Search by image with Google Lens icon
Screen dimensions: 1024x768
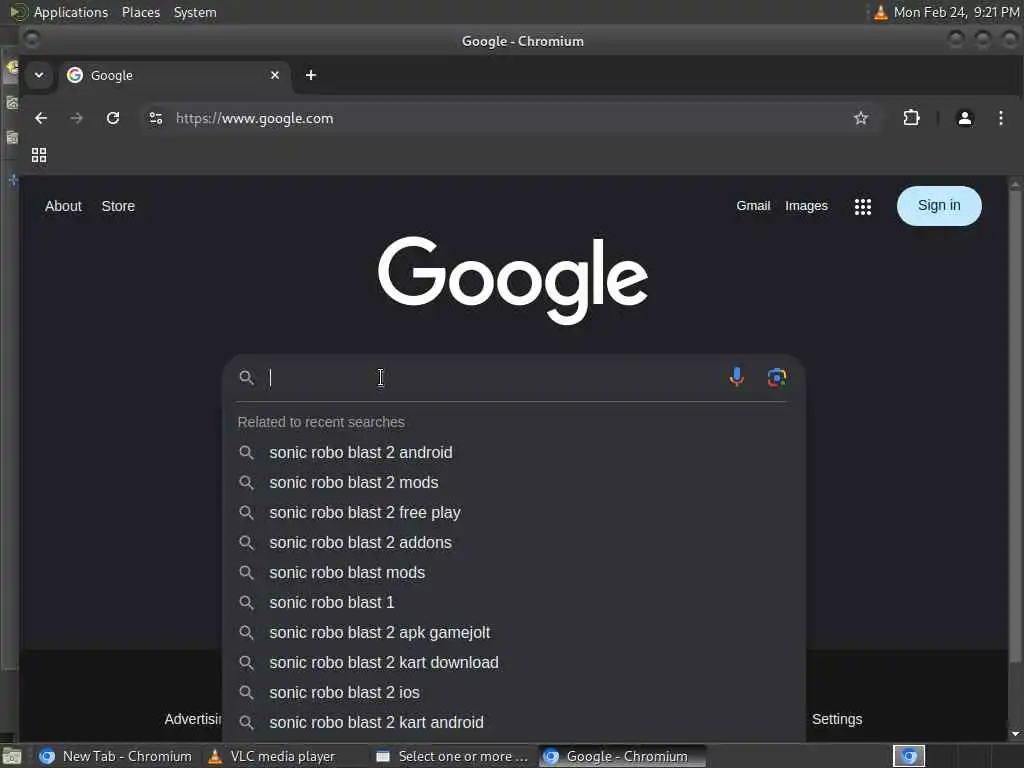pyautogui.click(x=776, y=377)
